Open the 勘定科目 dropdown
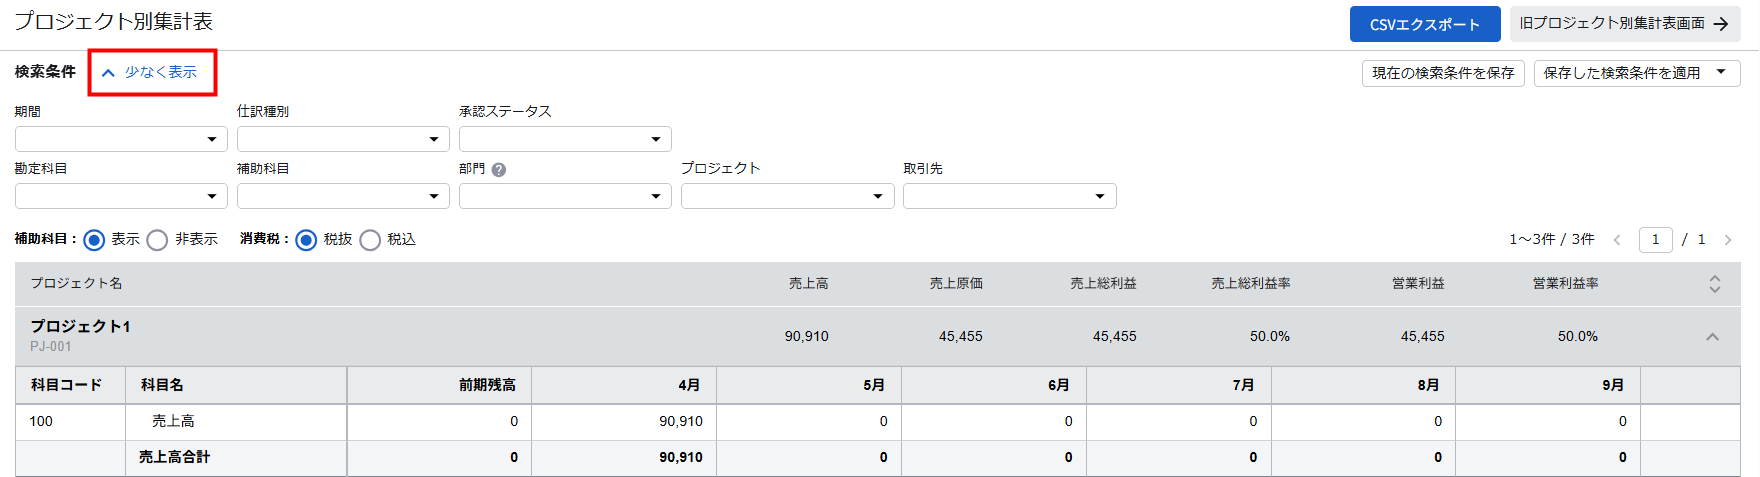Screen dimensions: 1760x477 coord(121,196)
